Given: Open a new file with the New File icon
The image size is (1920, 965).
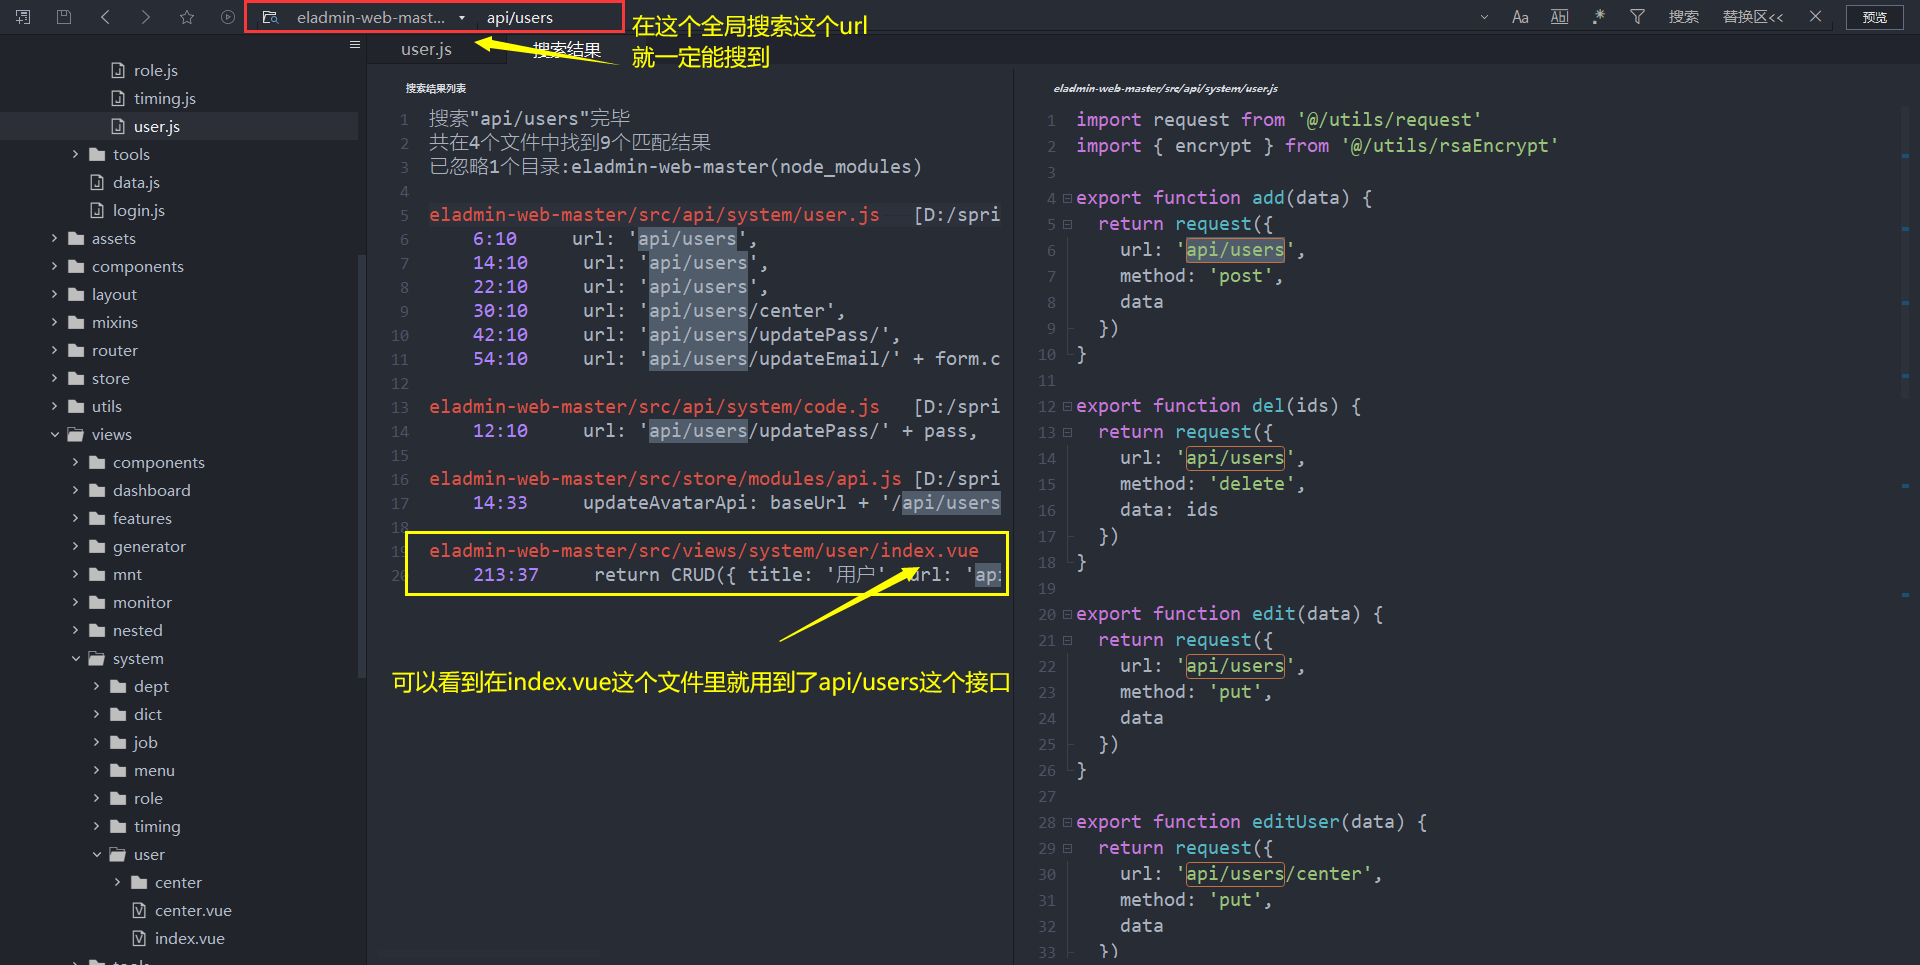Looking at the screenshot, I should tap(22, 17).
